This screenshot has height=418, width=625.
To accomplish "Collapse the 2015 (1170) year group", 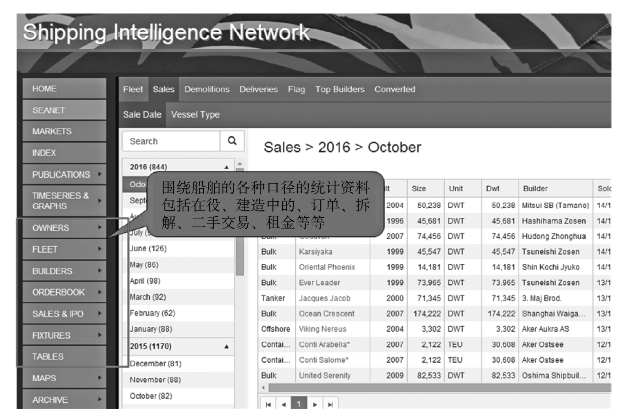I will (226, 346).
